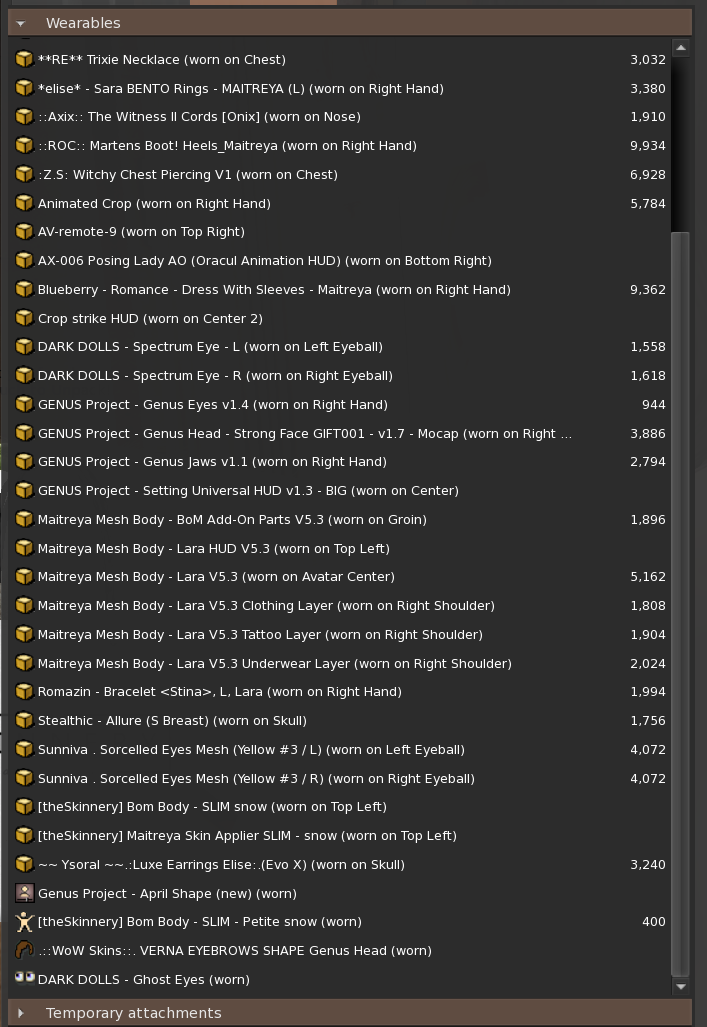Click the scrollbar up arrow
Screen dimensions: 707x1027
click(681, 48)
